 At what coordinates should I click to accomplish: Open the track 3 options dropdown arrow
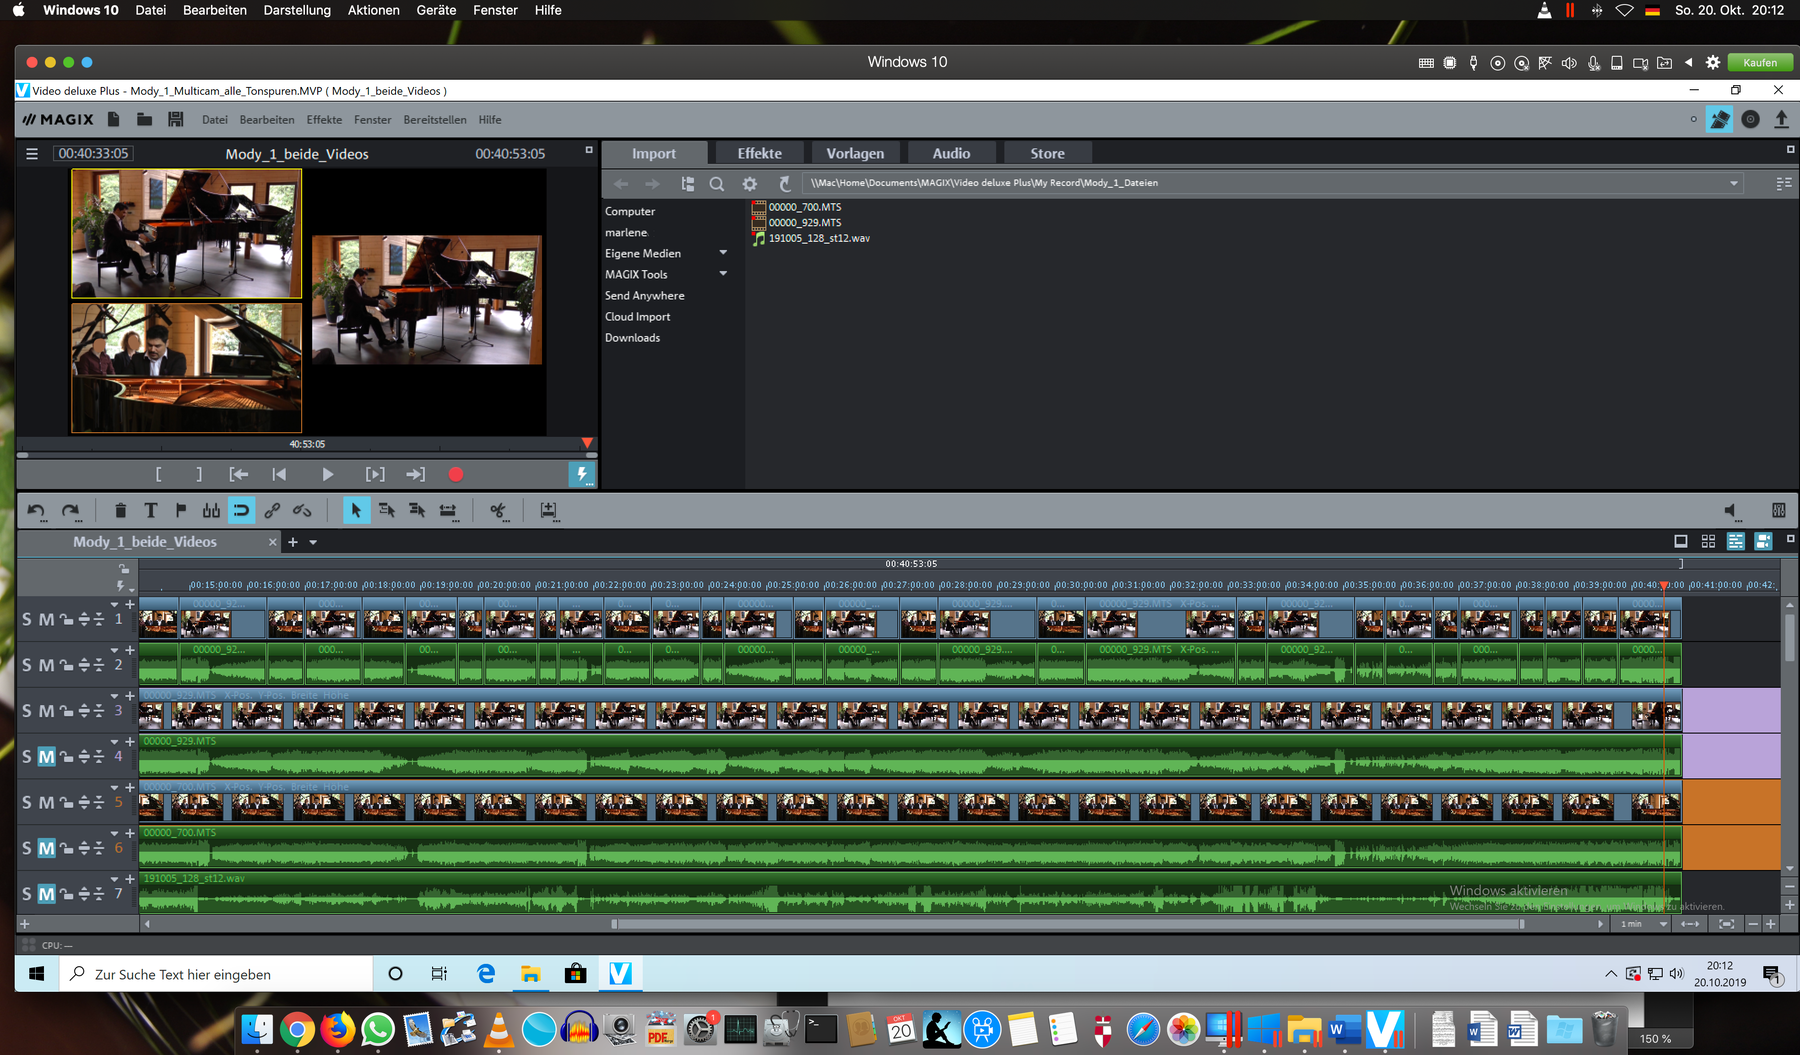tap(114, 696)
